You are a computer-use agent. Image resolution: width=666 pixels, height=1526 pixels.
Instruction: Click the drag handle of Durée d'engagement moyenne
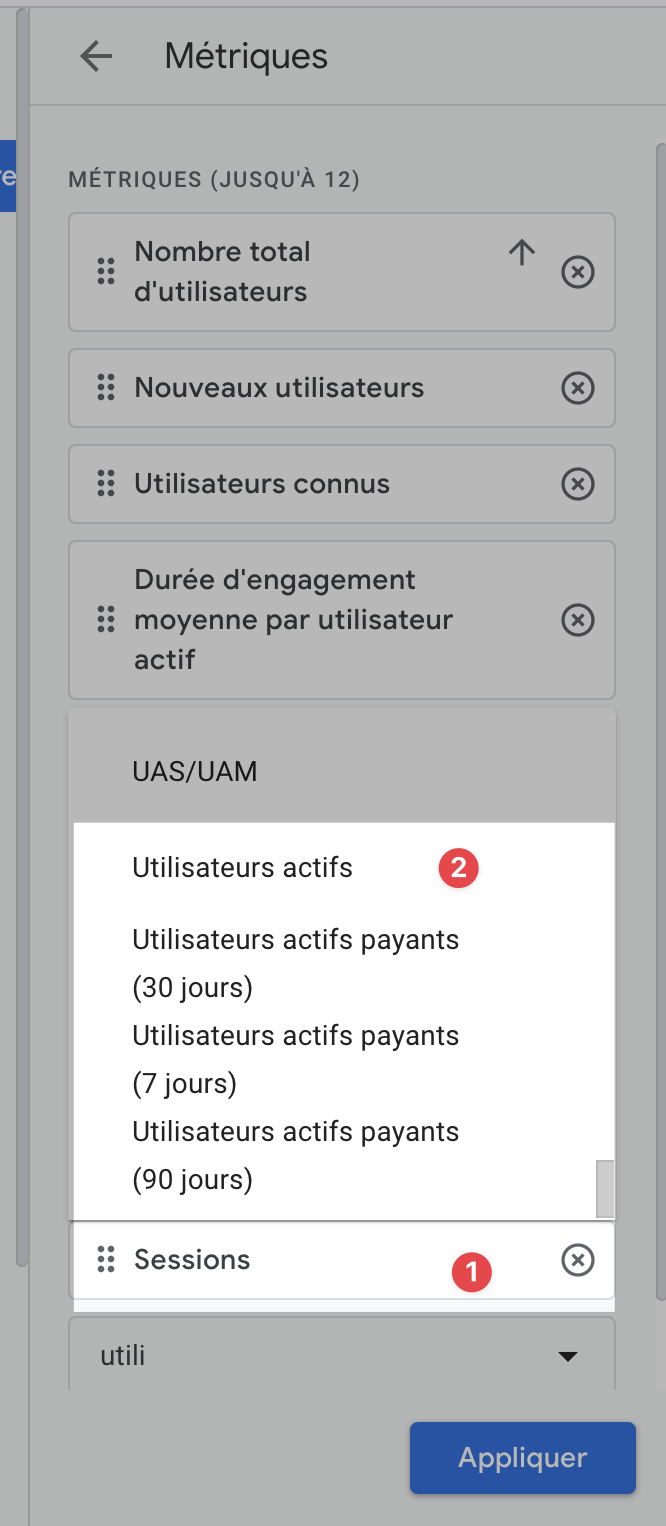tap(105, 620)
